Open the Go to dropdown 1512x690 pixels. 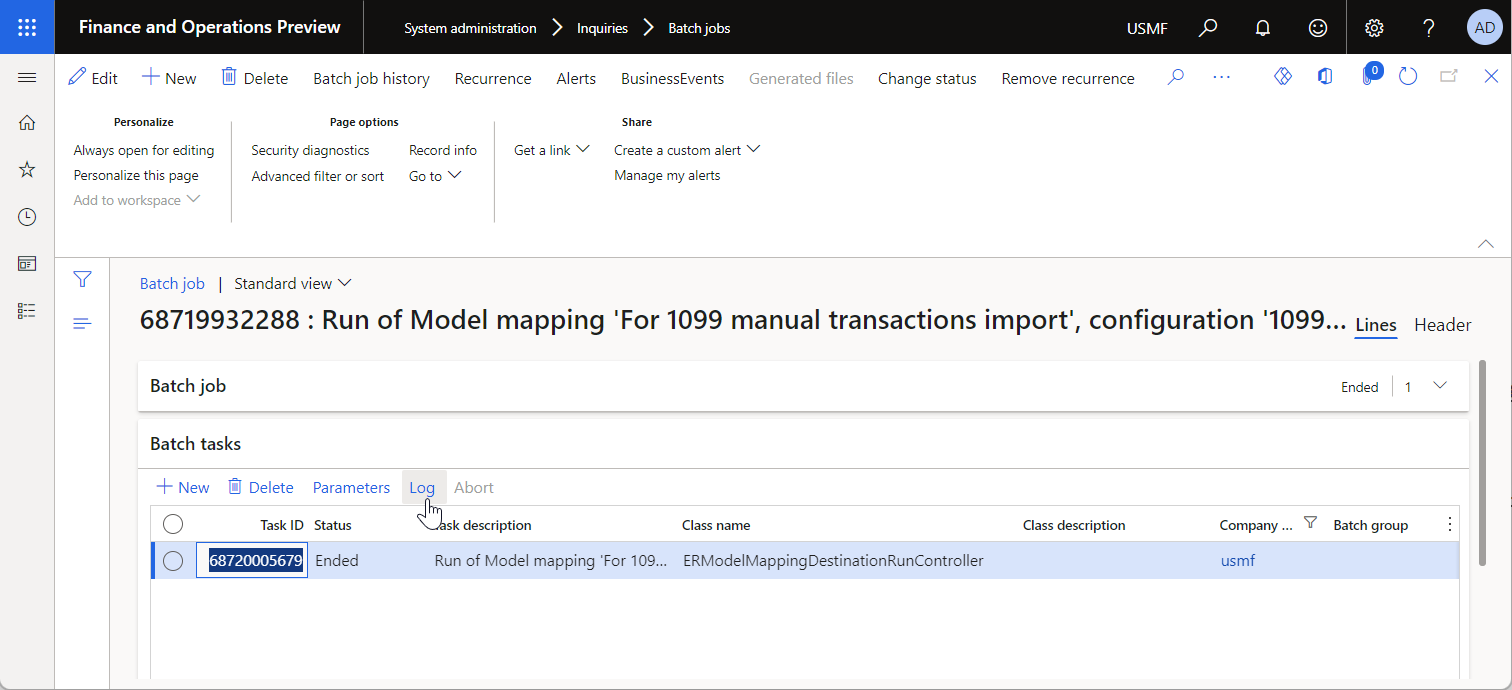[x=434, y=175]
